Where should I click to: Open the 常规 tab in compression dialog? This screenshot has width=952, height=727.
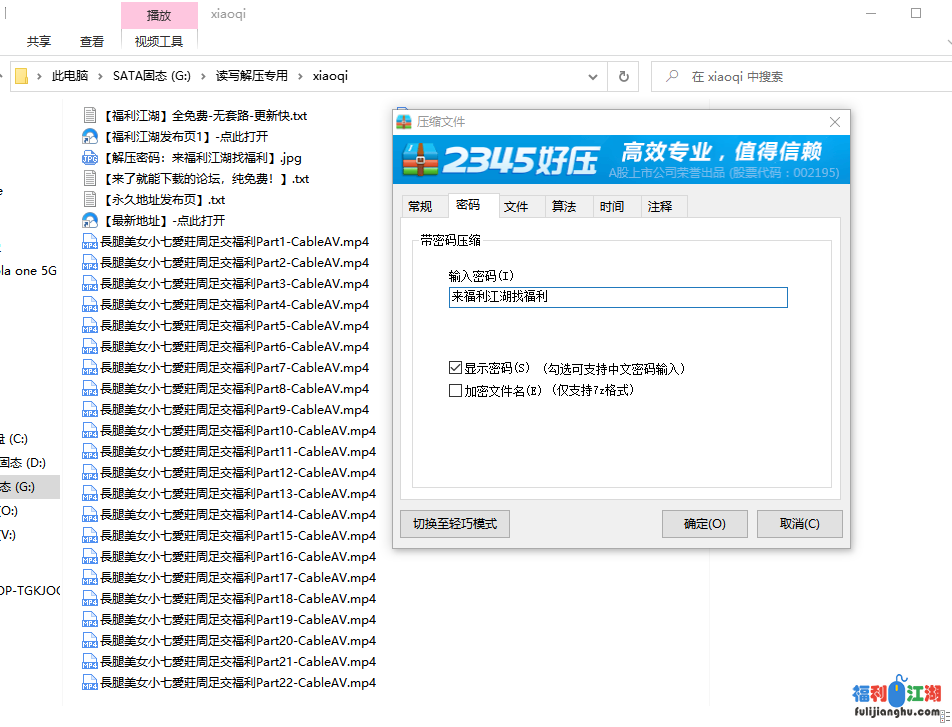(420, 207)
